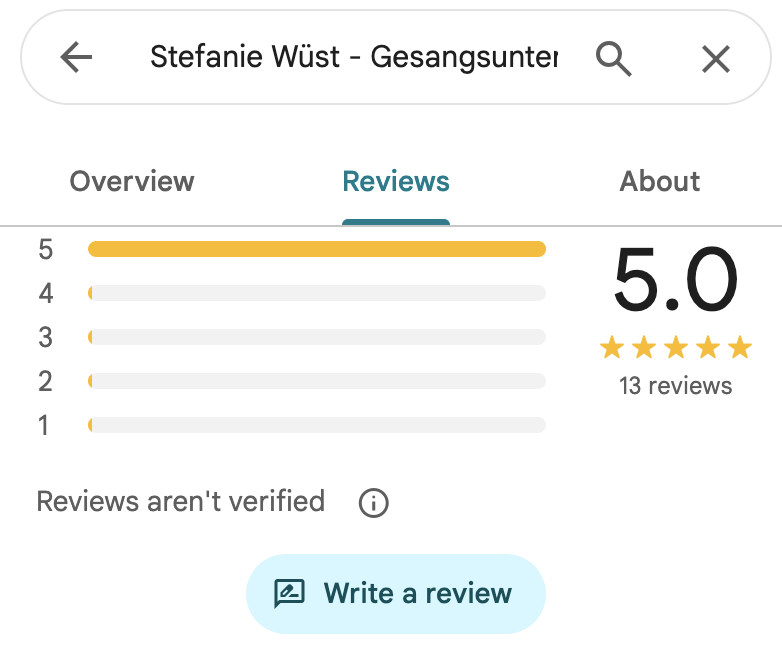Click the 5-star rating bar
Viewport: 782px width, 662px height.
317,249
